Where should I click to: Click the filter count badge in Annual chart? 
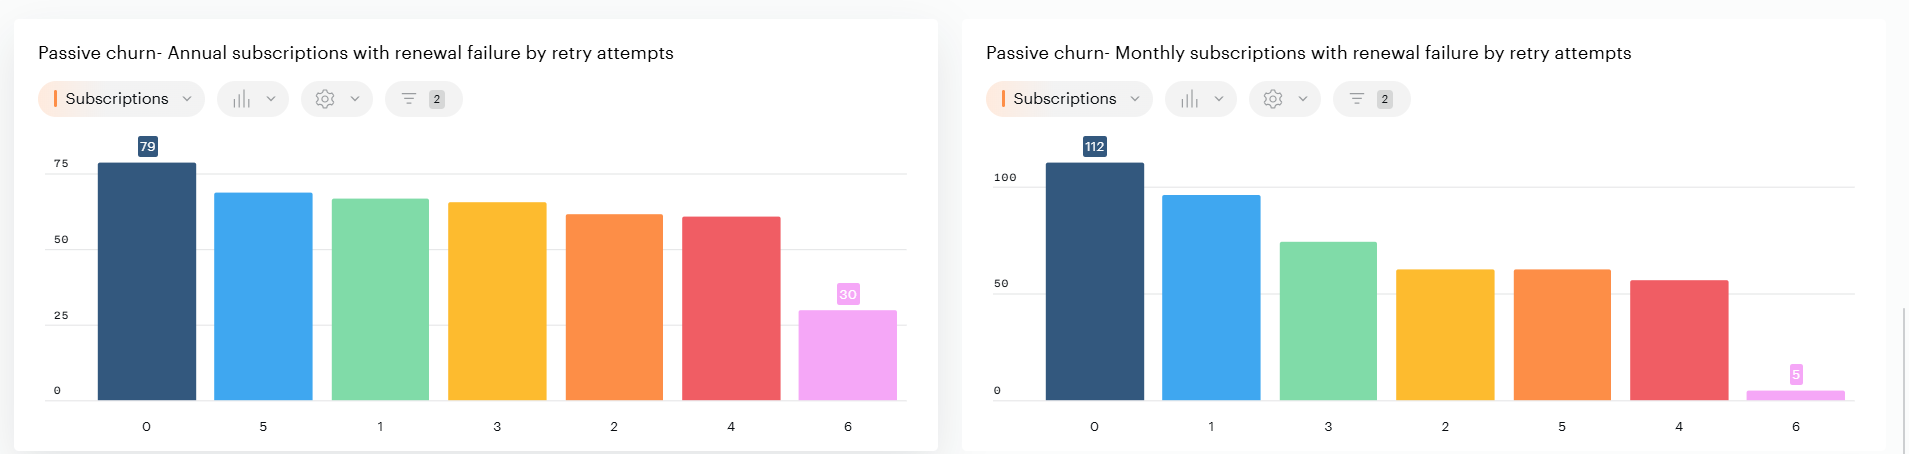coord(437,99)
